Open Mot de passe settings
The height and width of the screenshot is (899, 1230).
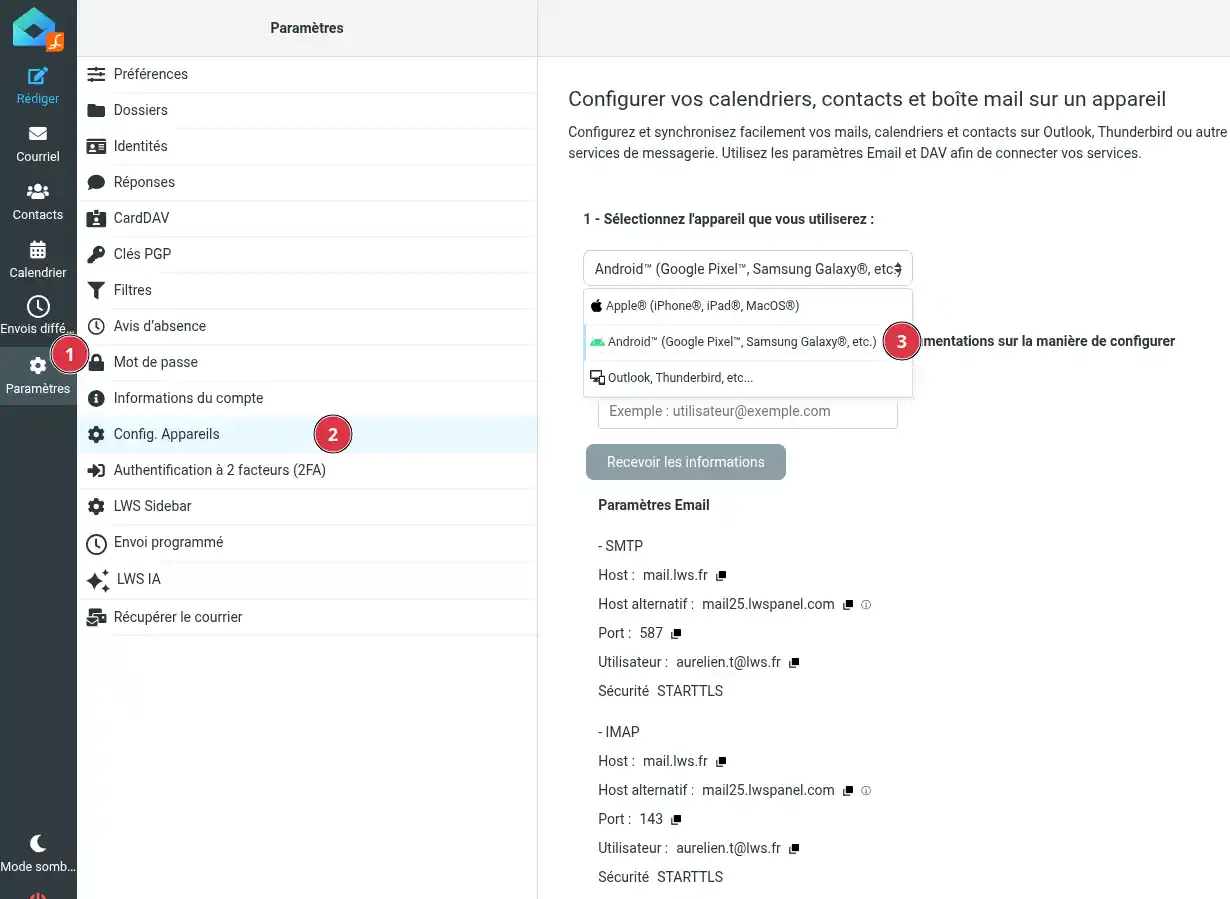point(307,362)
